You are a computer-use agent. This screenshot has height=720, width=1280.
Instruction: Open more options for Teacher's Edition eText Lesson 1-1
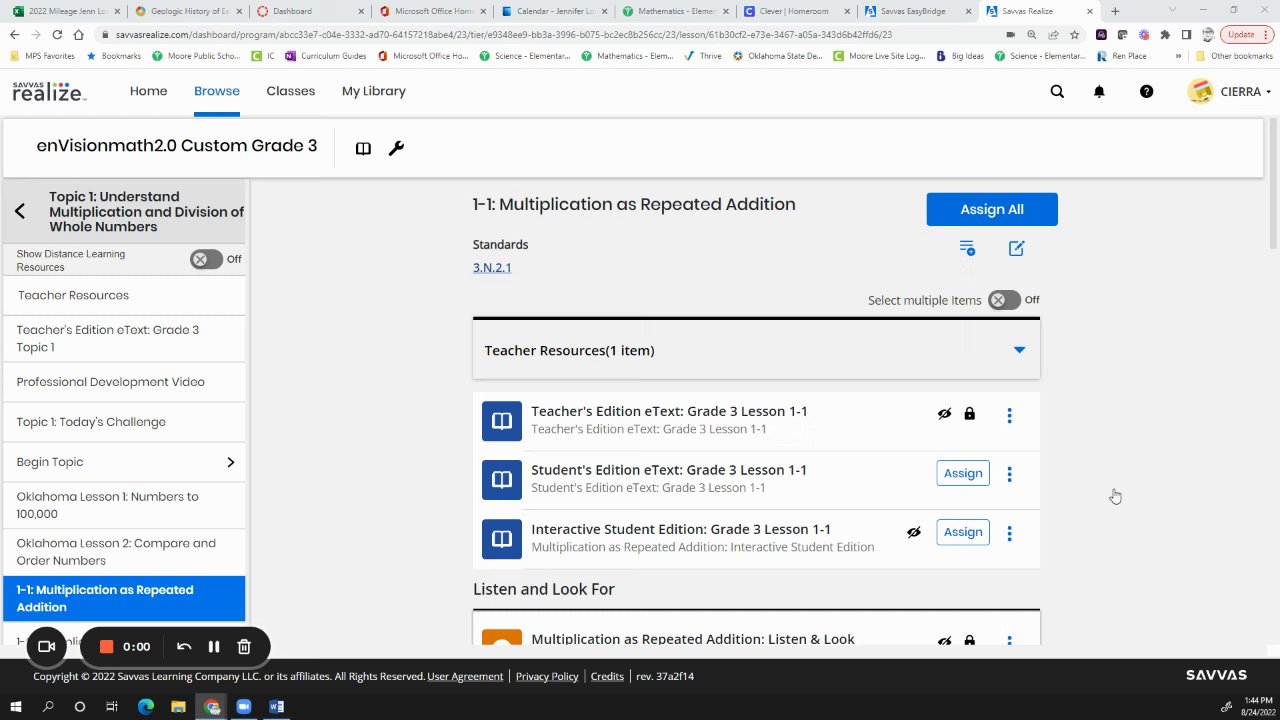(x=1009, y=415)
